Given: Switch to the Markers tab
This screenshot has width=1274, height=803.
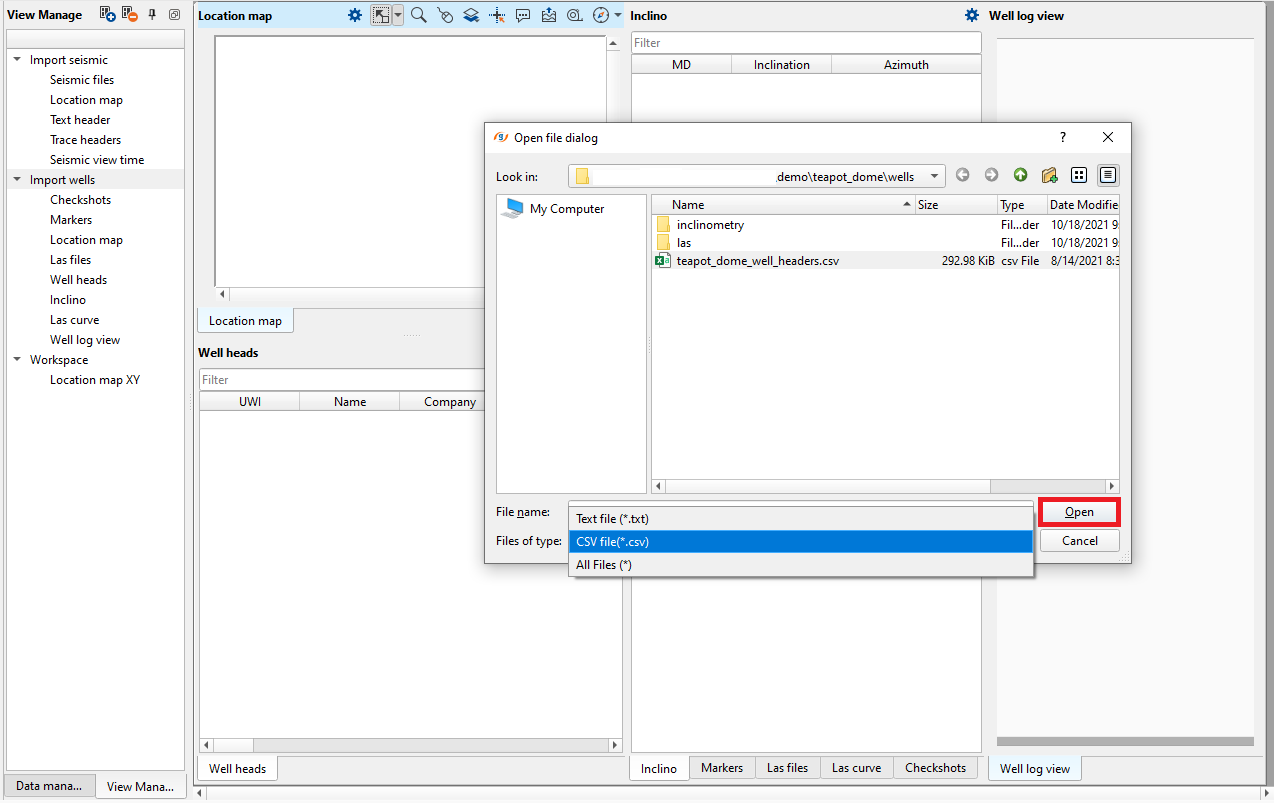Looking at the screenshot, I should click(x=722, y=768).
